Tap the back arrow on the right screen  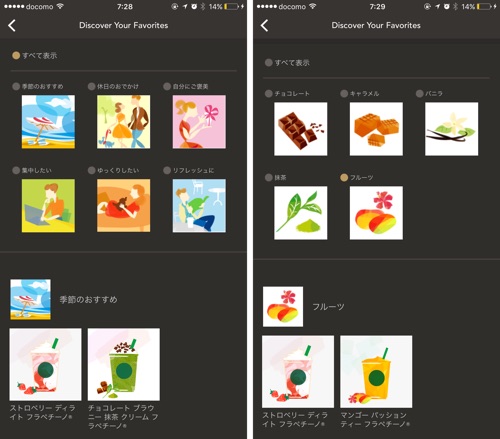(265, 25)
